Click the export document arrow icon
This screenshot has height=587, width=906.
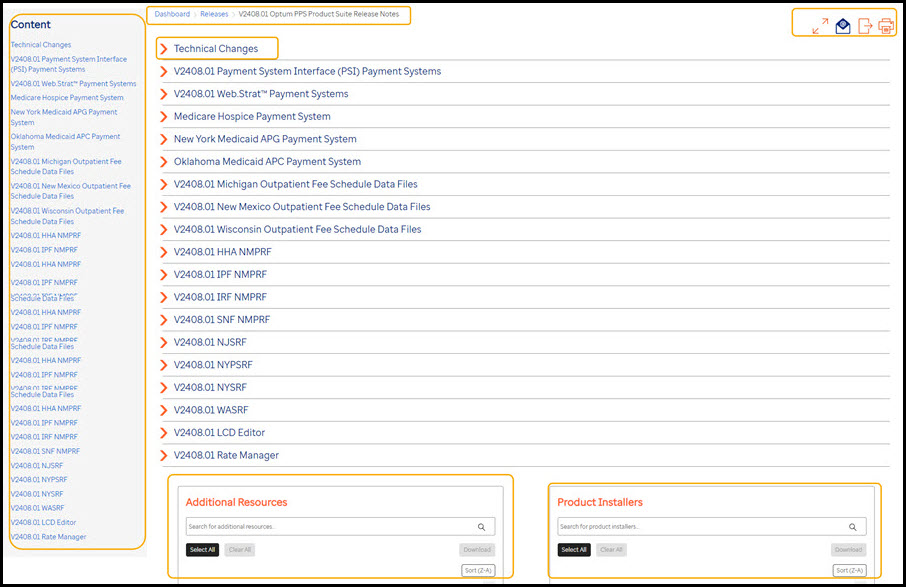[x=865, y=26]
